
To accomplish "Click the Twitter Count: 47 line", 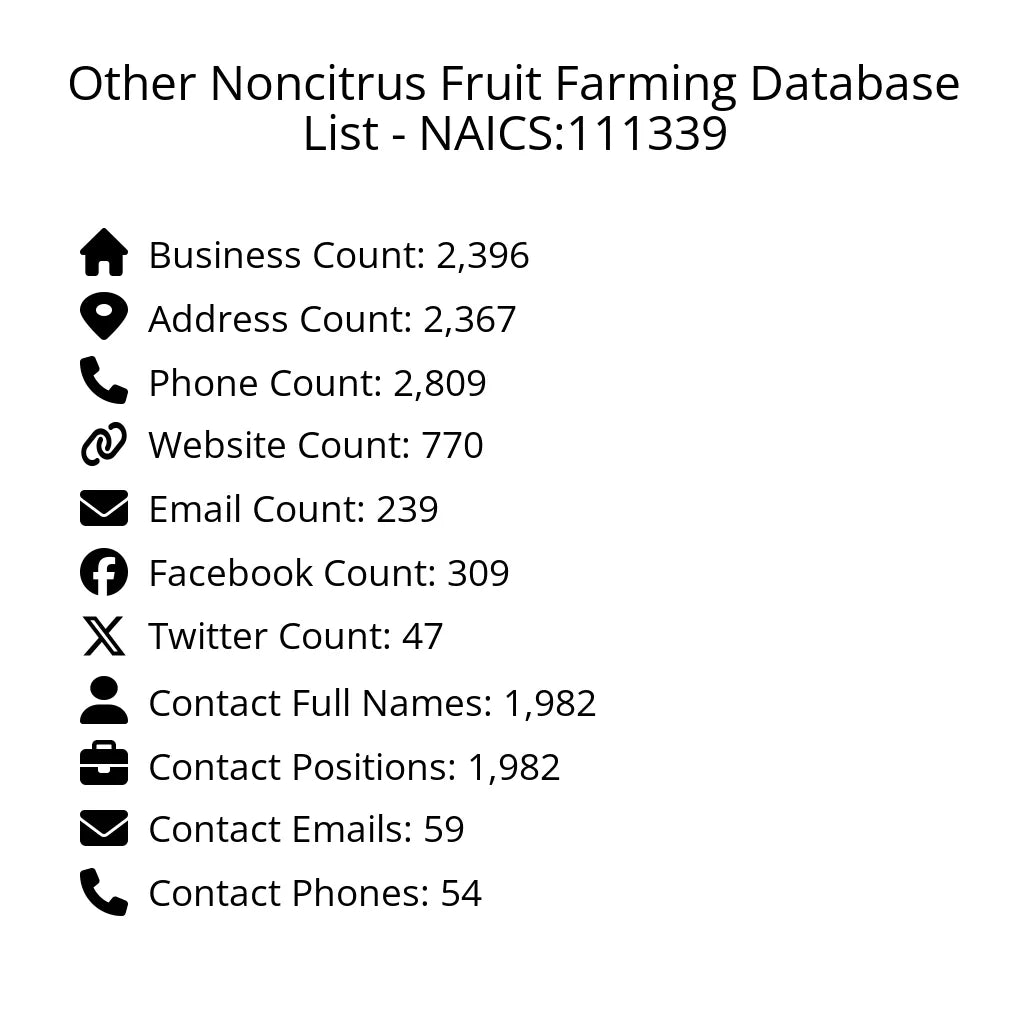I will [x=295, y=637].
